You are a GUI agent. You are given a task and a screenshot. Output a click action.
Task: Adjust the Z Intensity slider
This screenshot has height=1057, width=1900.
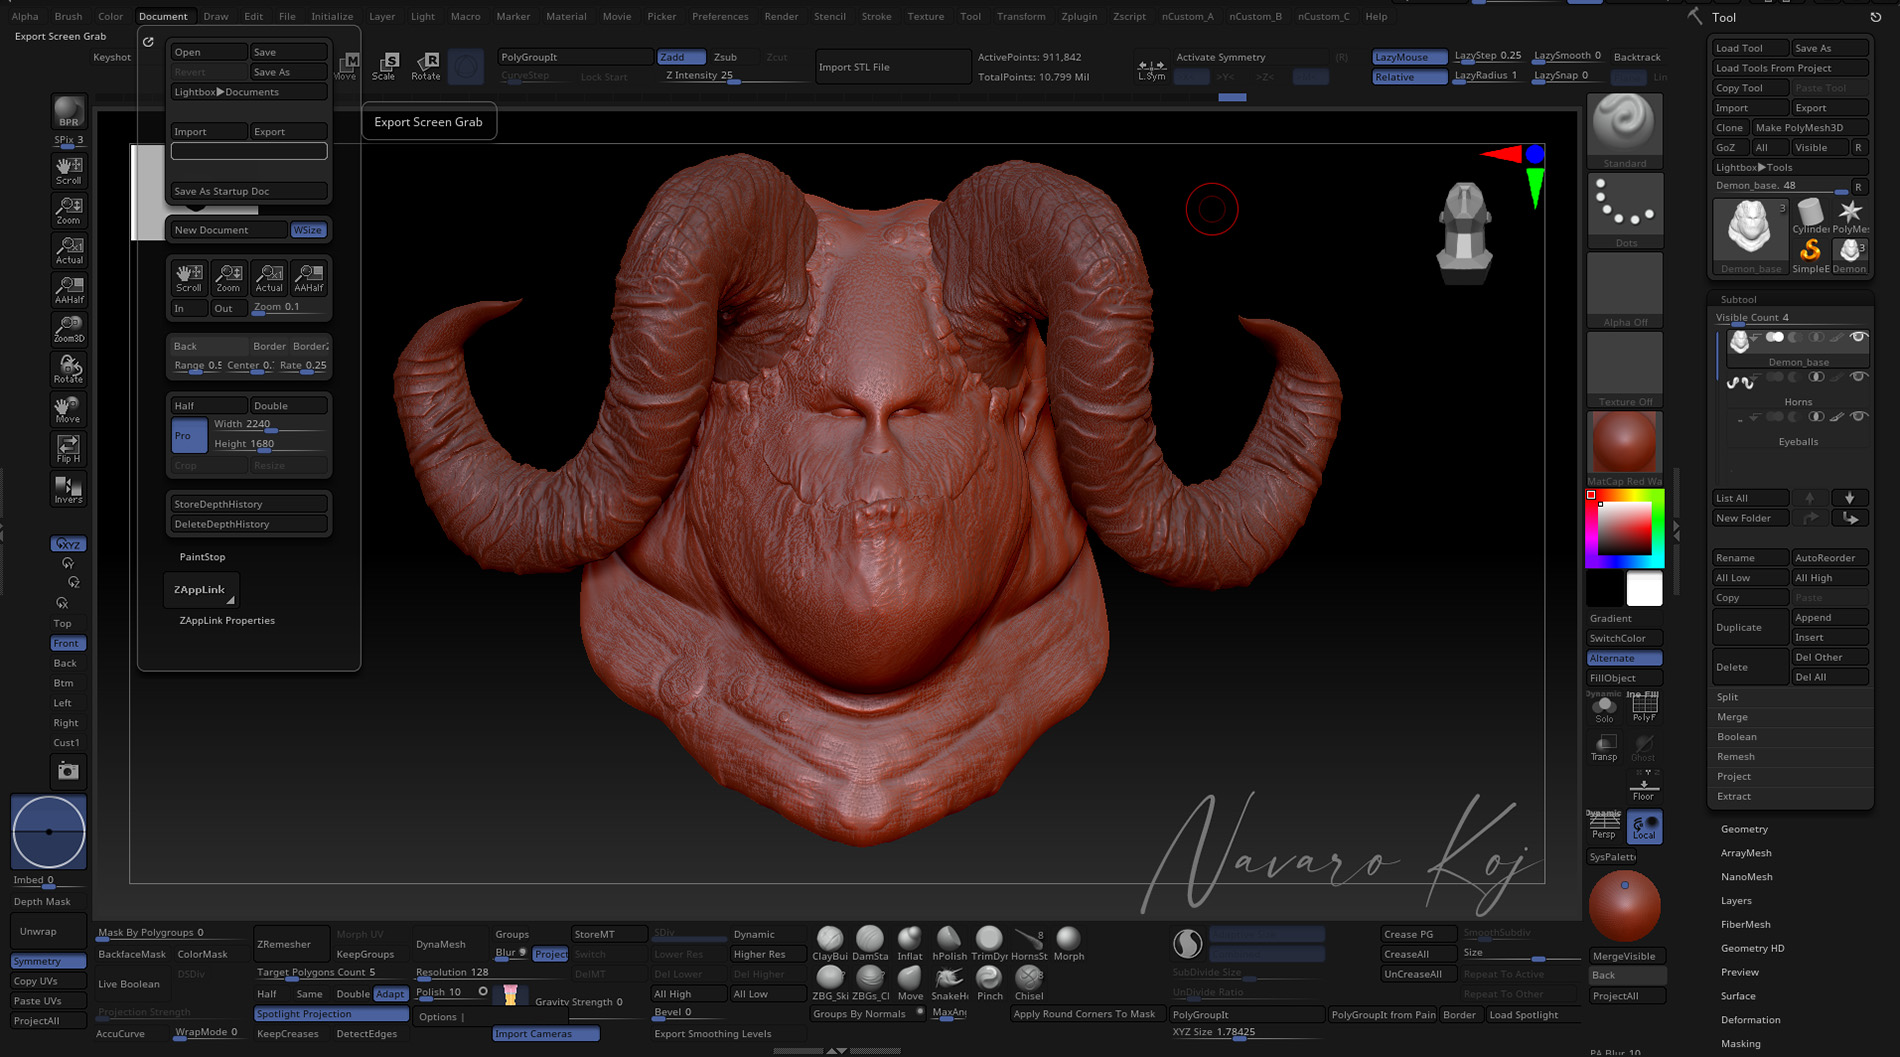(x=732, y=76)
